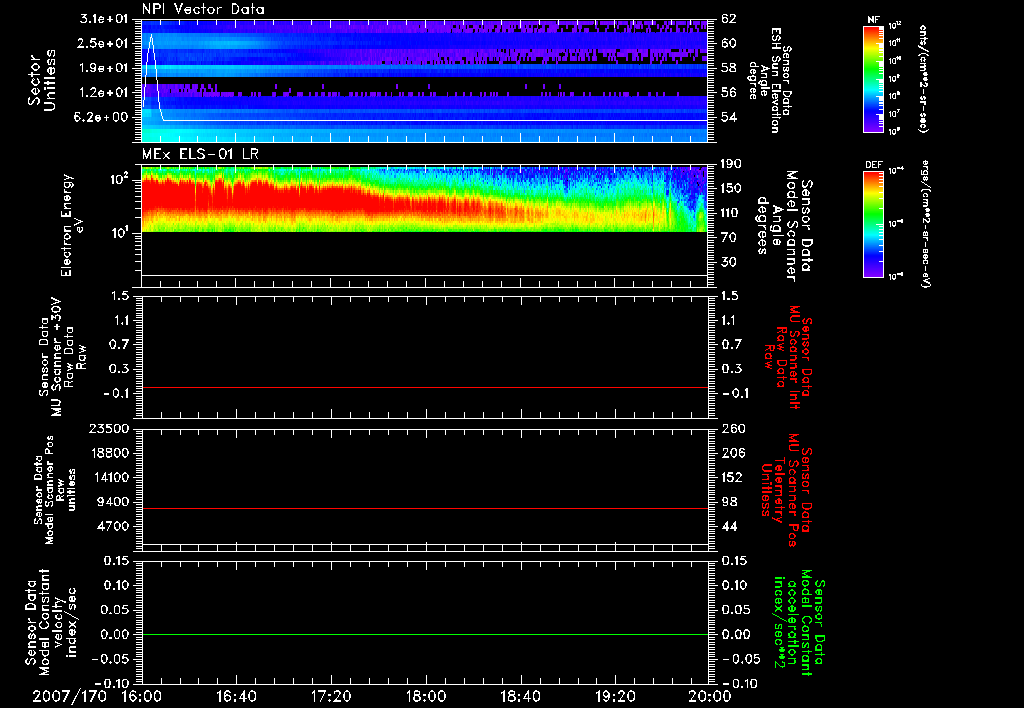Screen dimensions: 1024x708
Task: Select "MU Scanner +30V Raw Data" axis label
Action: 63,357
